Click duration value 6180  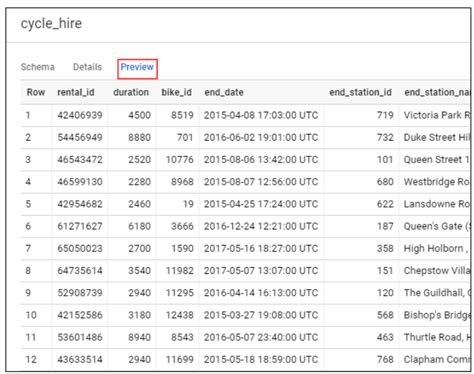[x=139, y=226]
